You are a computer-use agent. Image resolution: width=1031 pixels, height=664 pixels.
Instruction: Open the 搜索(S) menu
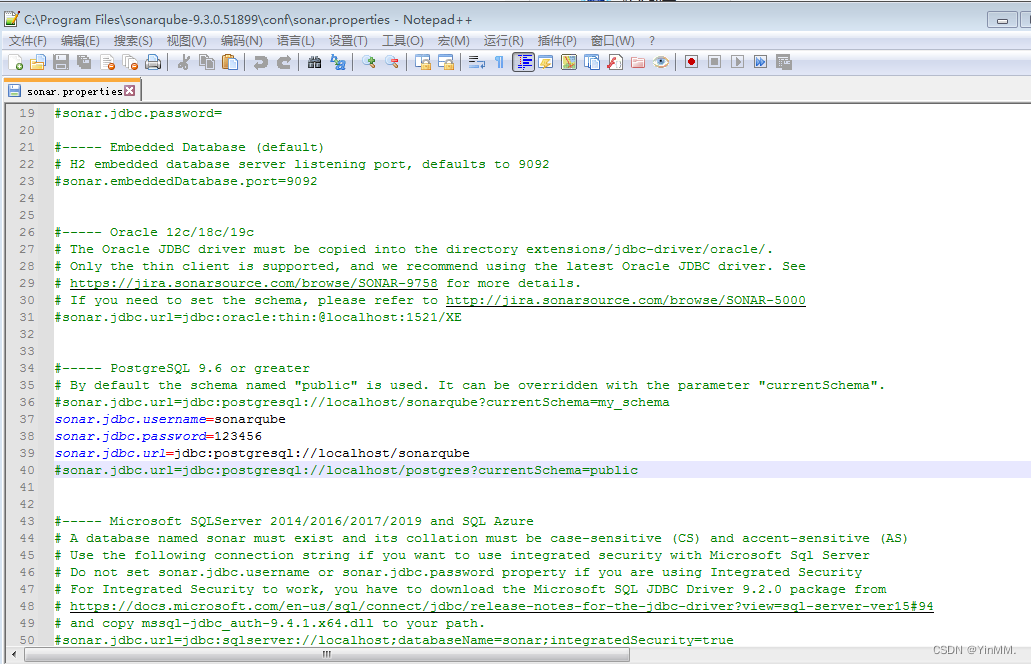coord(133,41)
